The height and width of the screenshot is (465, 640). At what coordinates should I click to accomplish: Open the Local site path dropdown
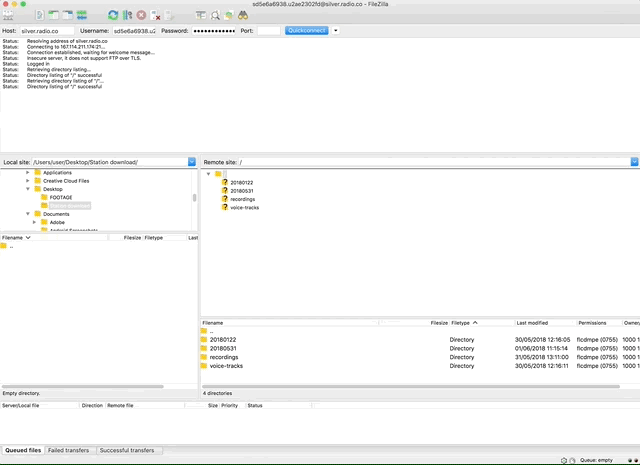pos(192,162)
